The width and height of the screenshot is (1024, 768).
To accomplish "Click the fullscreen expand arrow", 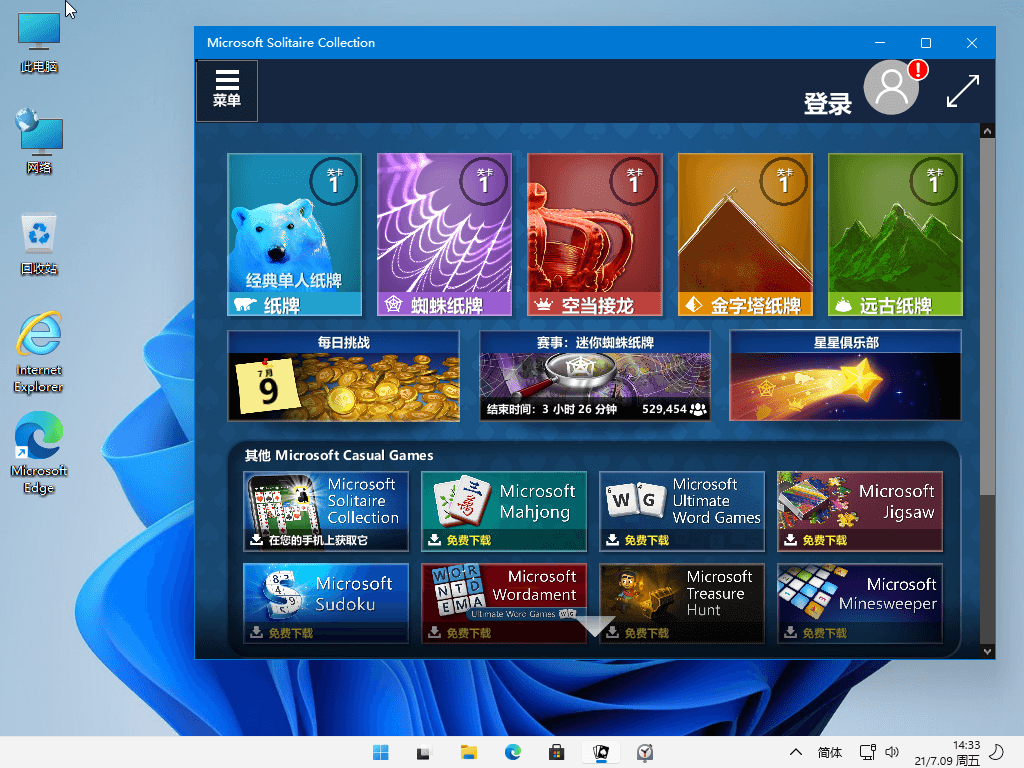I will point(962,91).
